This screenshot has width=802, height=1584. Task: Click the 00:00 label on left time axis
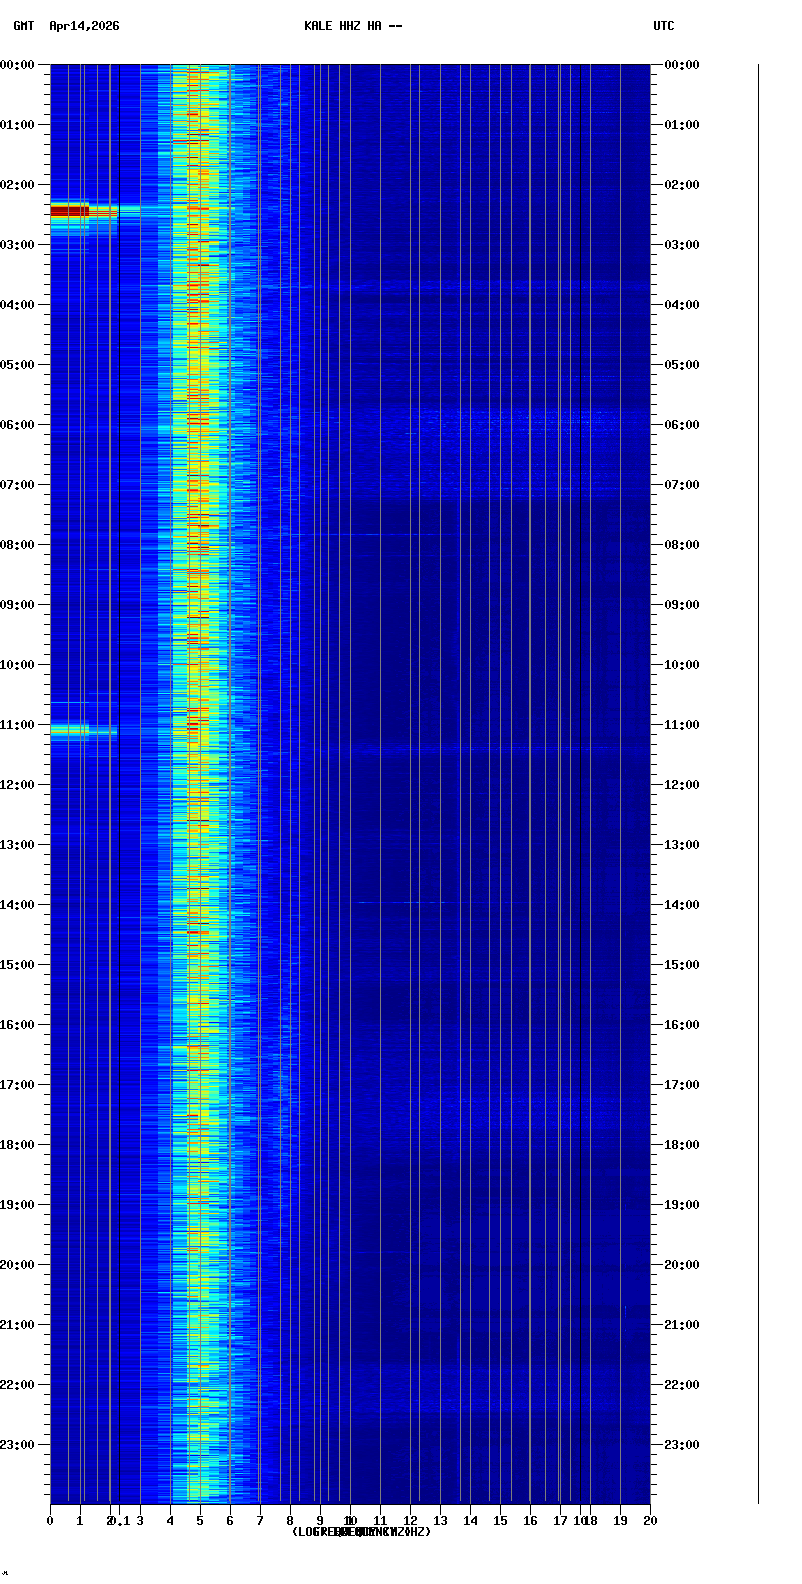(17, 65)
